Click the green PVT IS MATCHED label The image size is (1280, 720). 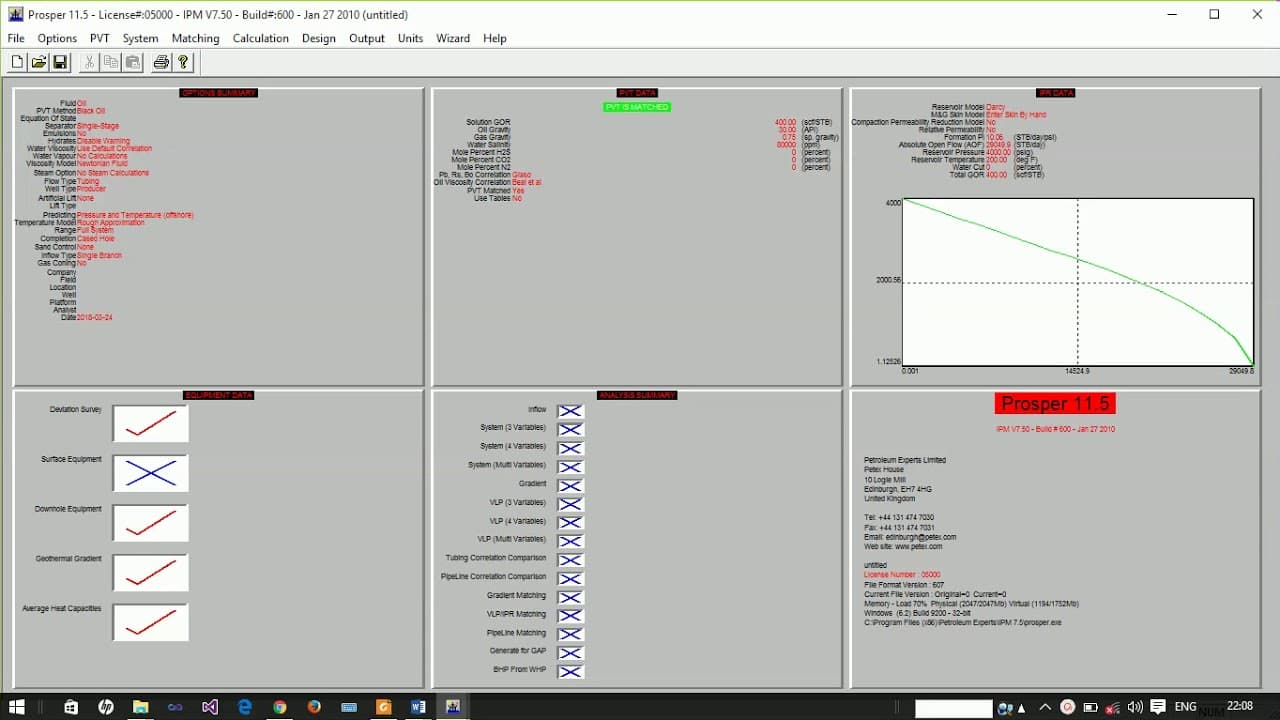(637, 107)
